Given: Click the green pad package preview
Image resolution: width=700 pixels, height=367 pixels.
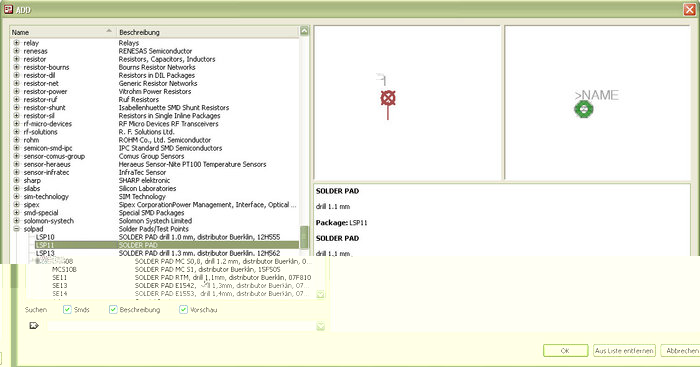Looking at the screenshot, I should click(x=583, y=109).
